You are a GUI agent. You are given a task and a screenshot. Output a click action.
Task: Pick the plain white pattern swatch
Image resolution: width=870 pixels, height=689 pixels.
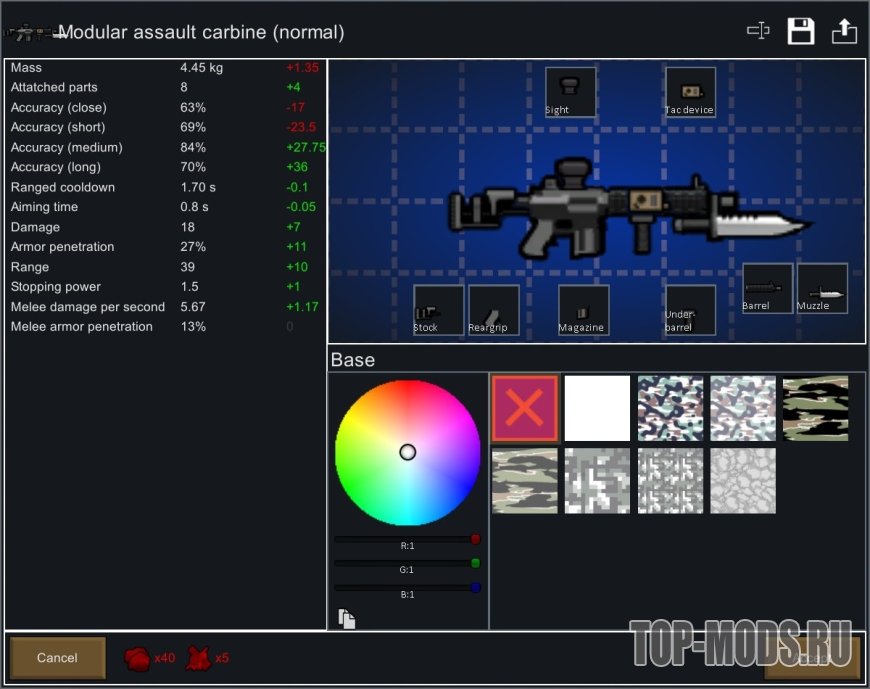point(597,408)
